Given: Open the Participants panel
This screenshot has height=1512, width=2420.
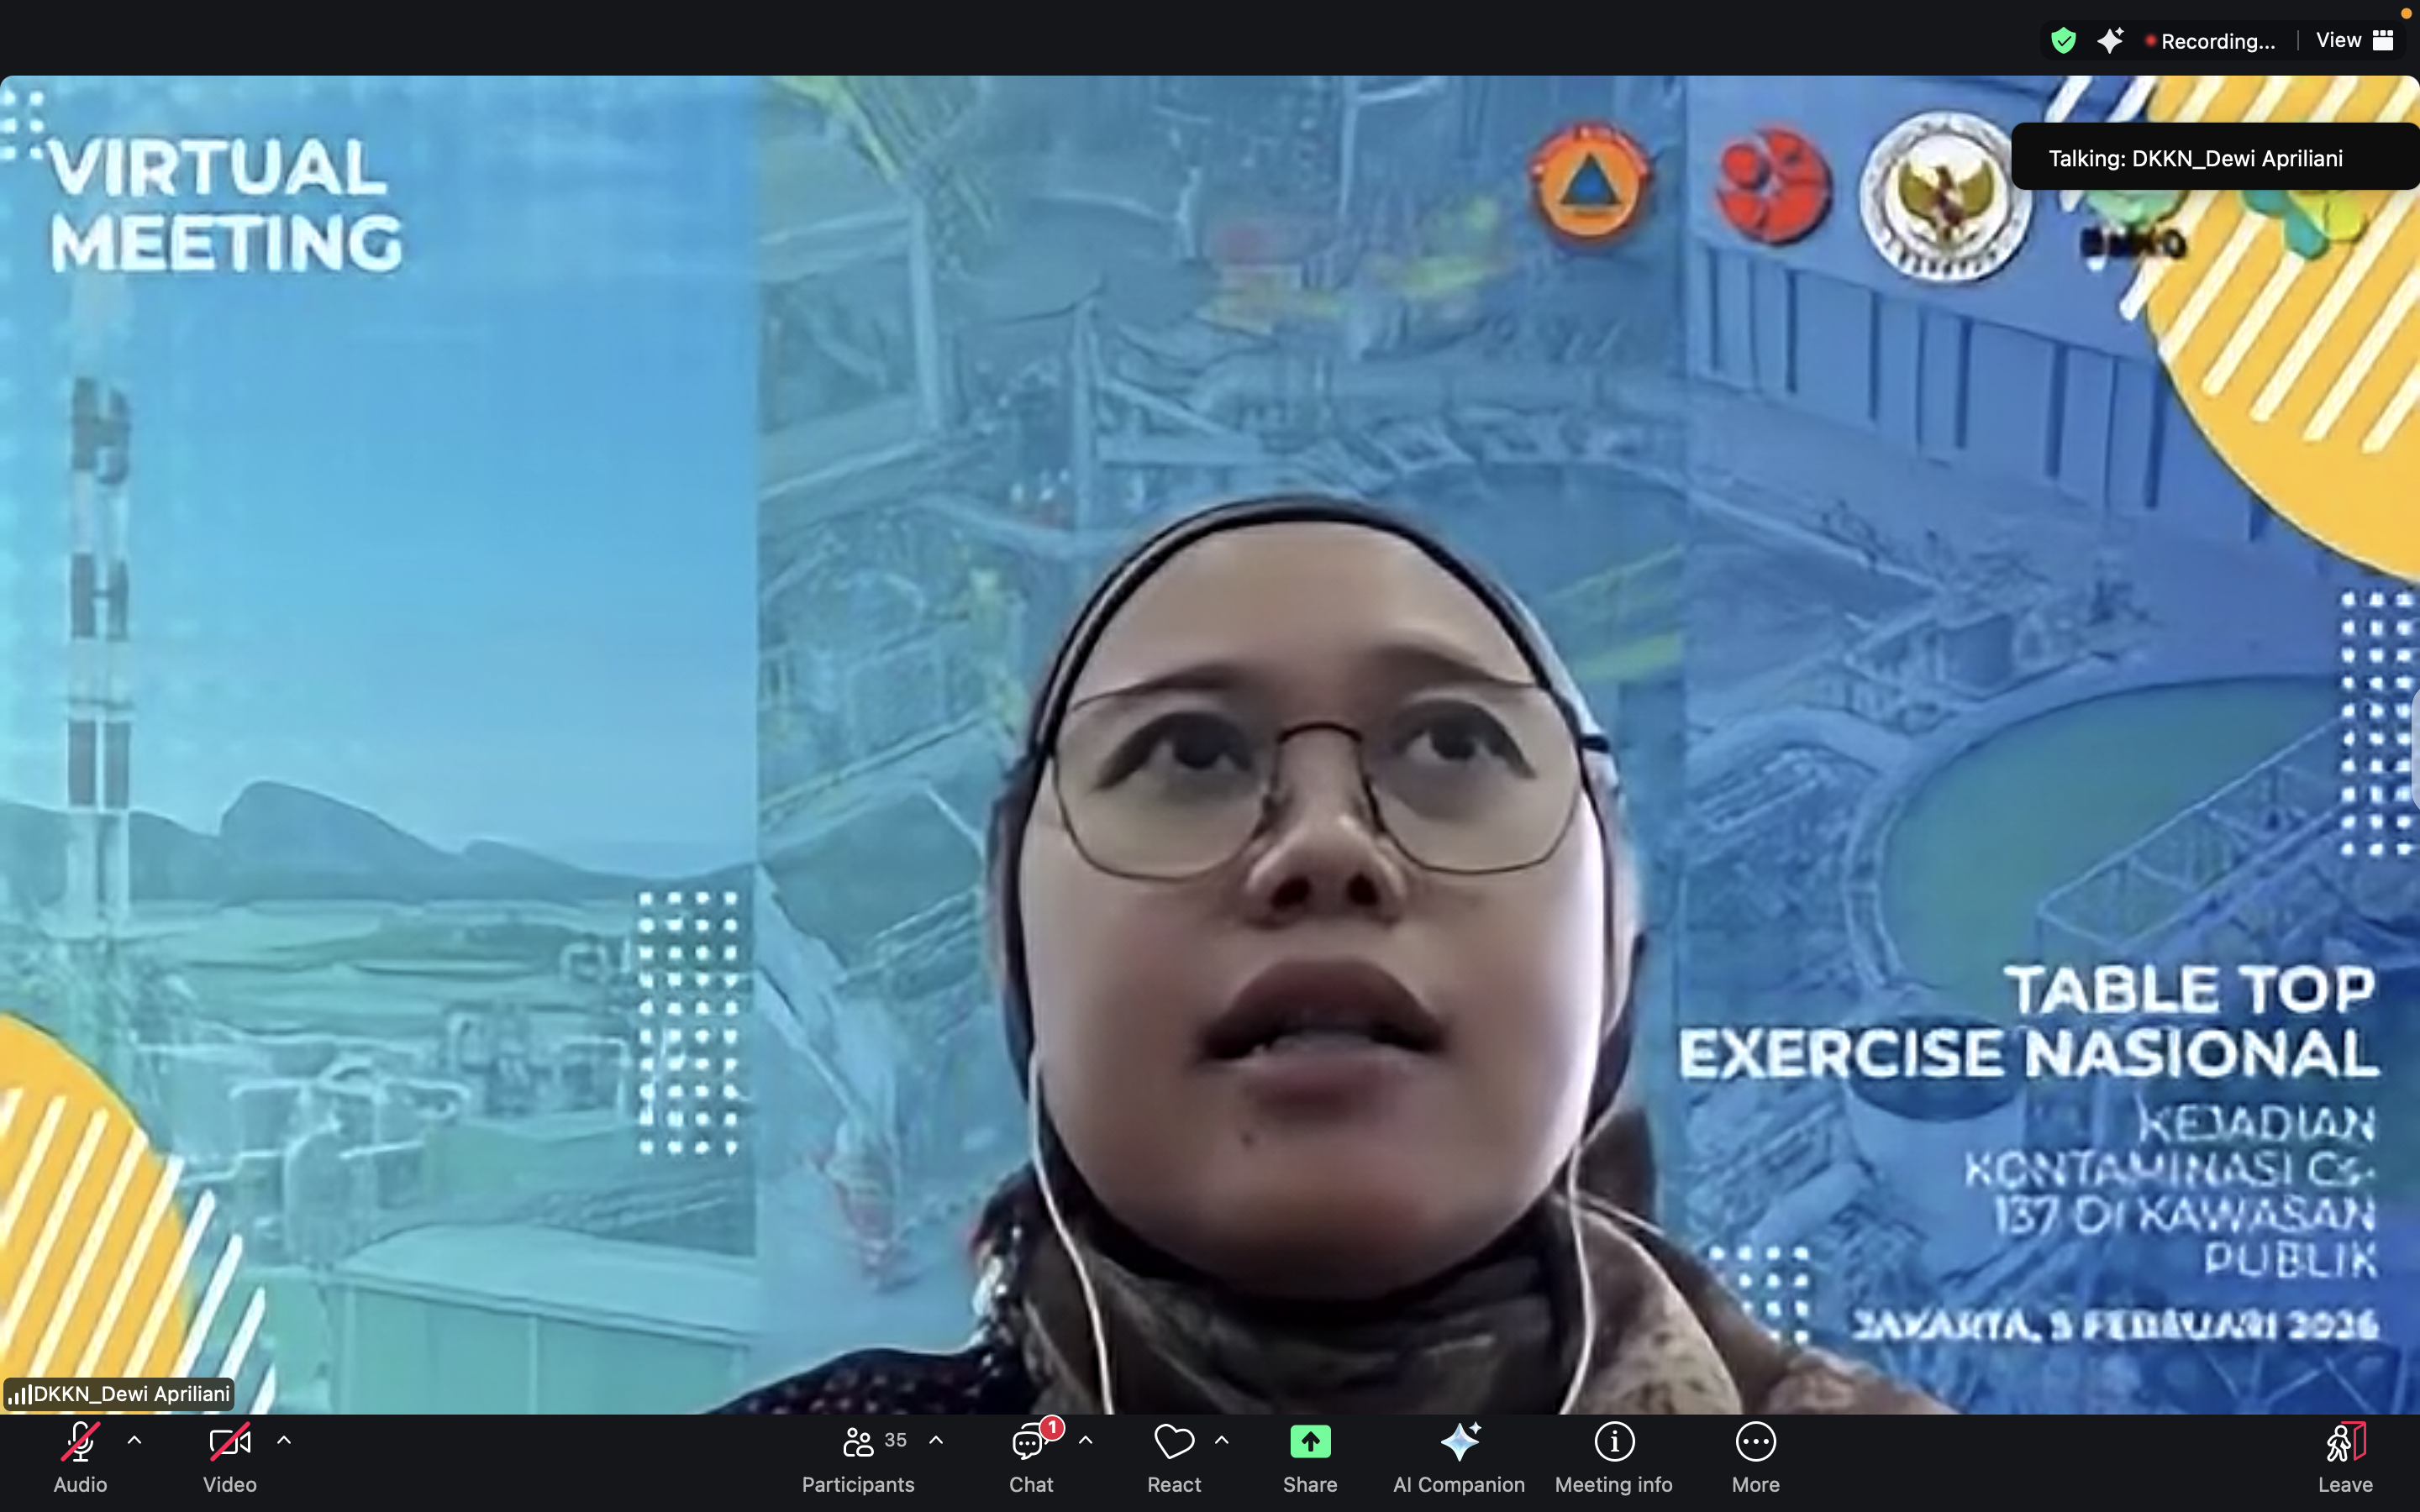Looking at the screenshot, I should point(858,1442).
